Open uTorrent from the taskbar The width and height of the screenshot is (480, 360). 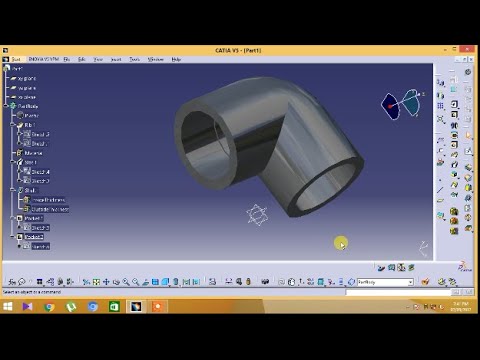[71, 306]
